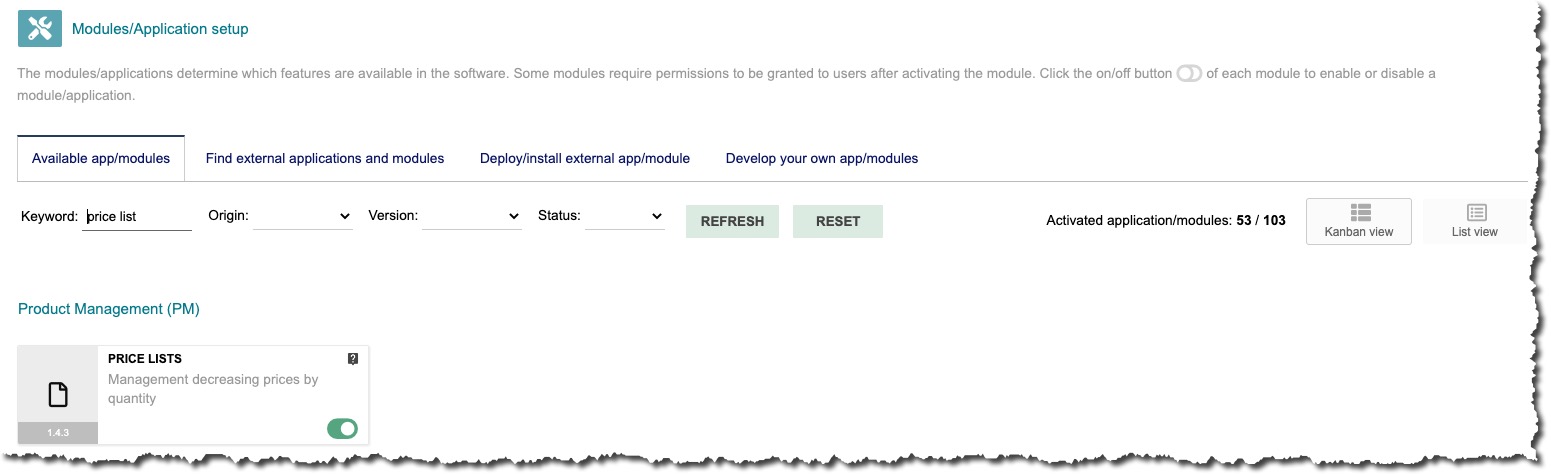1551x474 pixels.
Task: Switch to List view
Action: (x=1475, y=221)
